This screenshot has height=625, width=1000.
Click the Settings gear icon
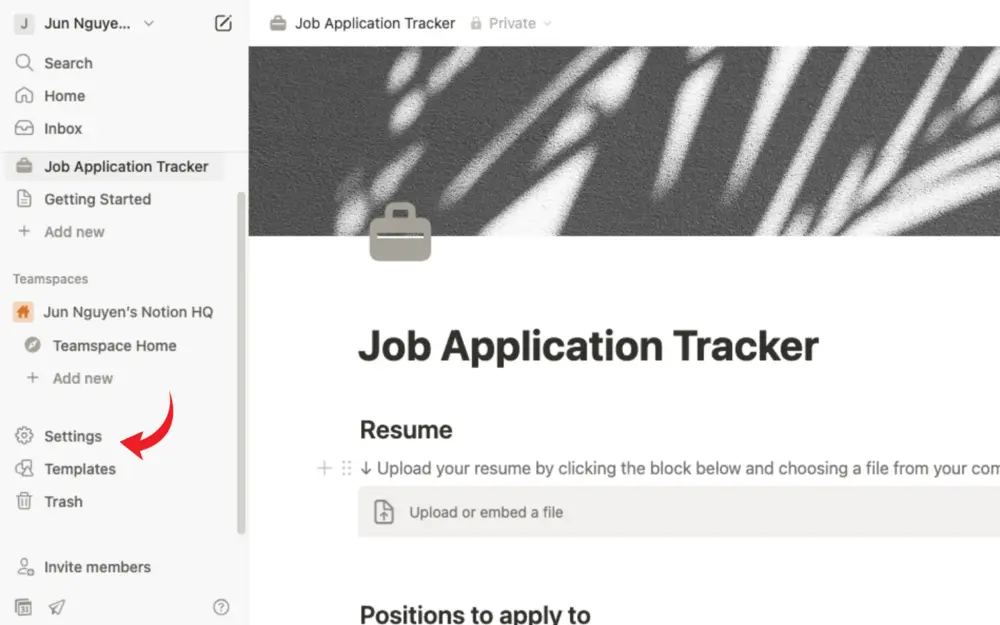coord(24,436)
